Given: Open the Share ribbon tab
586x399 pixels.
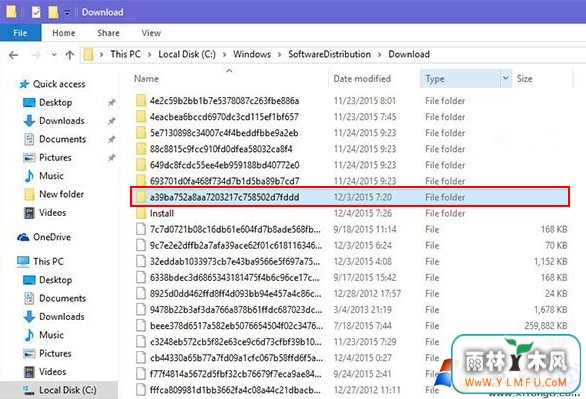Looking at the screenshot, I should 108,33.
